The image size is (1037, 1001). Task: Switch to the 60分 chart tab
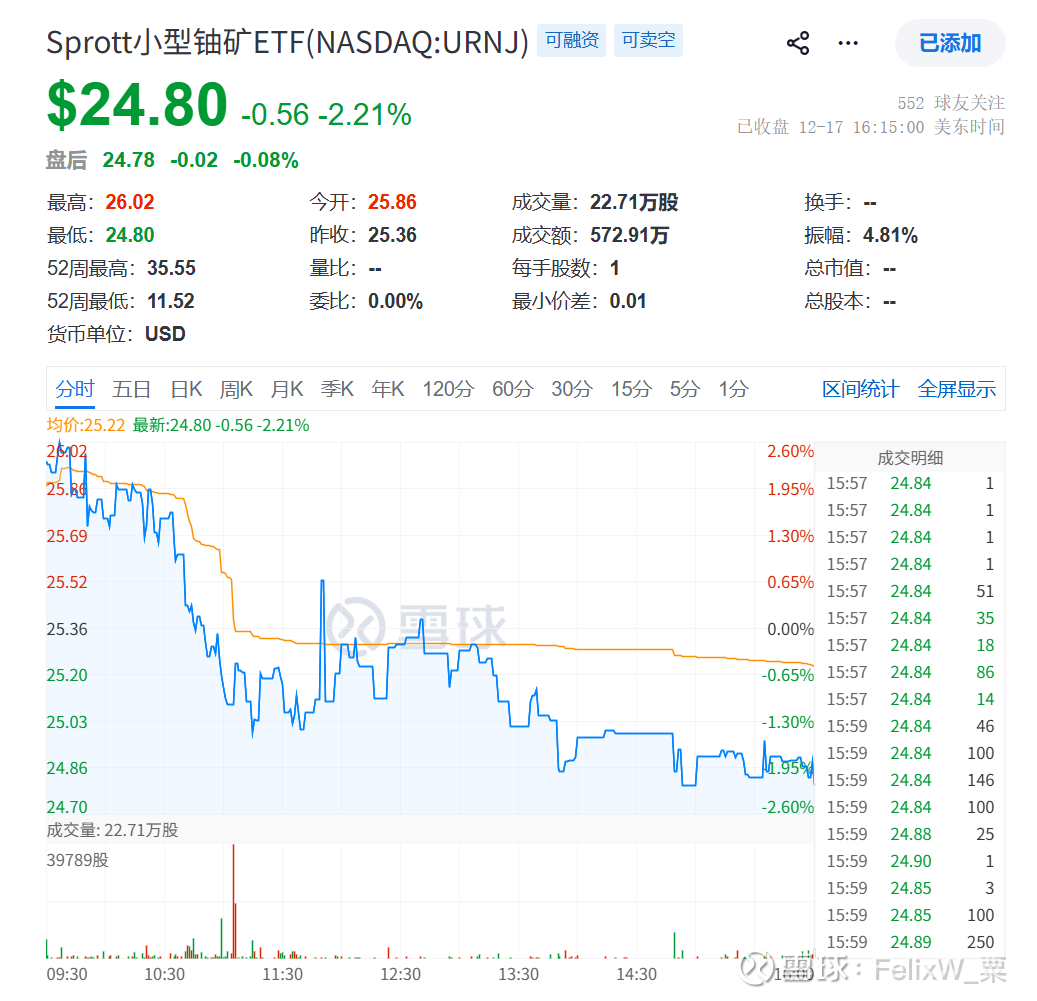[513, 389]
